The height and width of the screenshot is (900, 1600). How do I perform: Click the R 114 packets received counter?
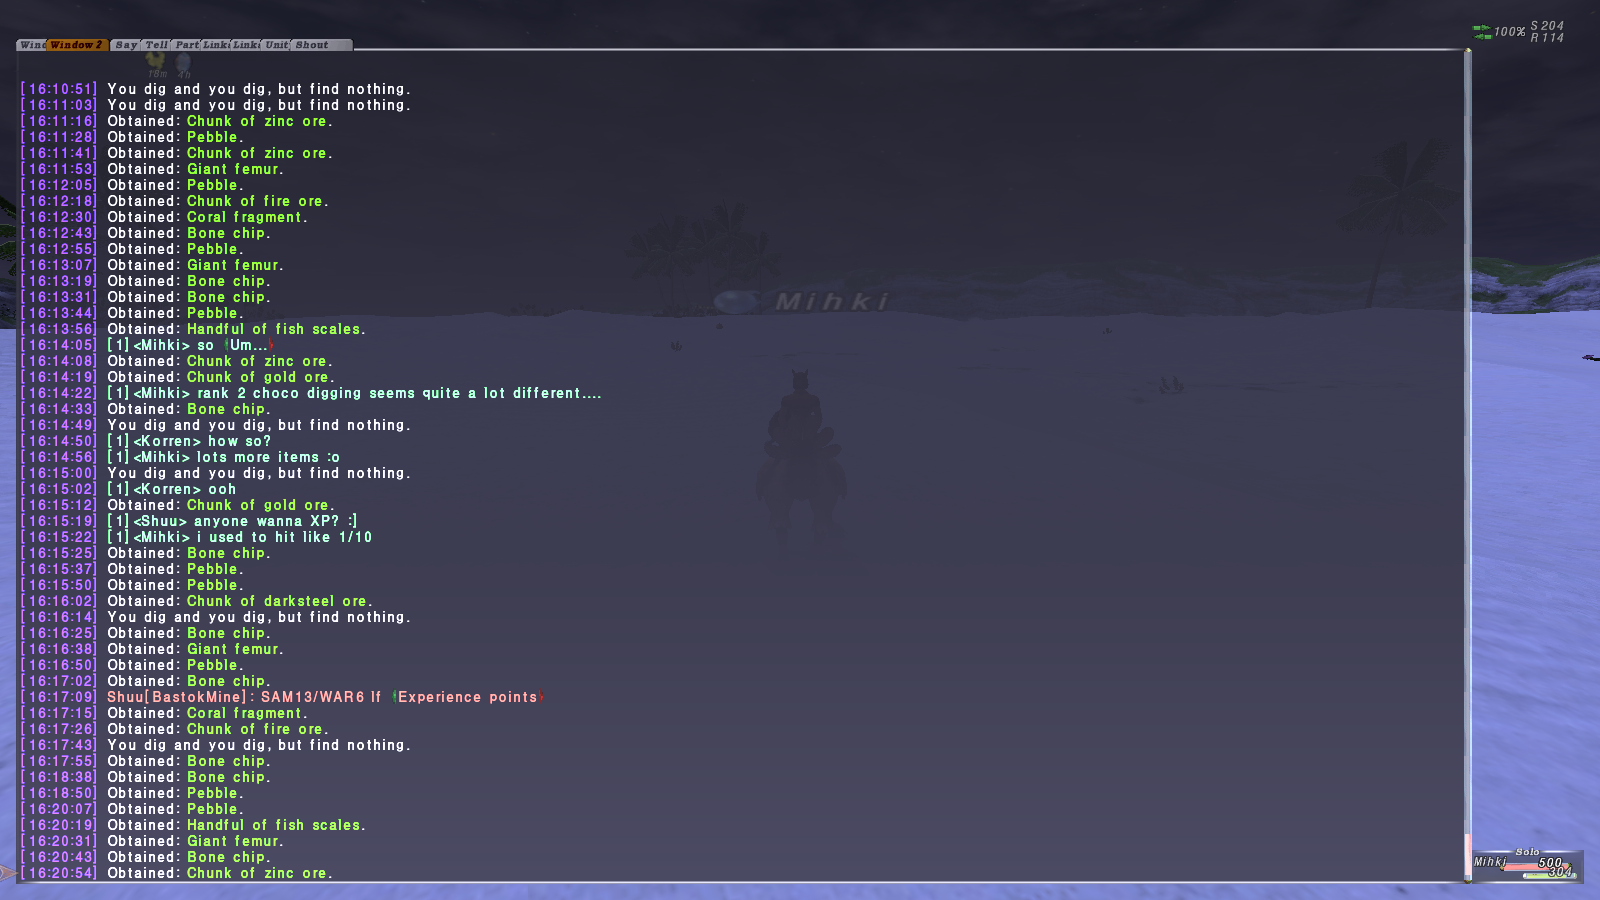[1547, 38]
